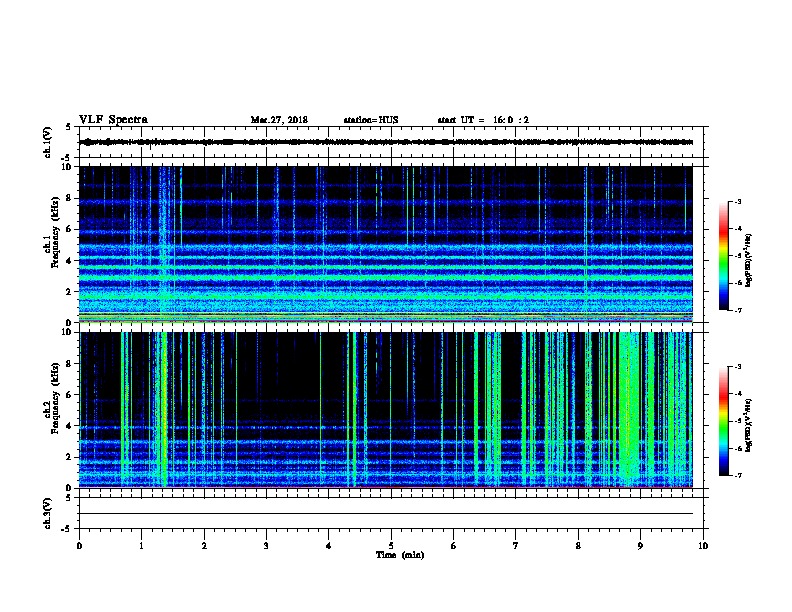Click the ch.2 color scale log(PSD) units label
The height and width of the screenshot is (612, 792).
point(748,425)
